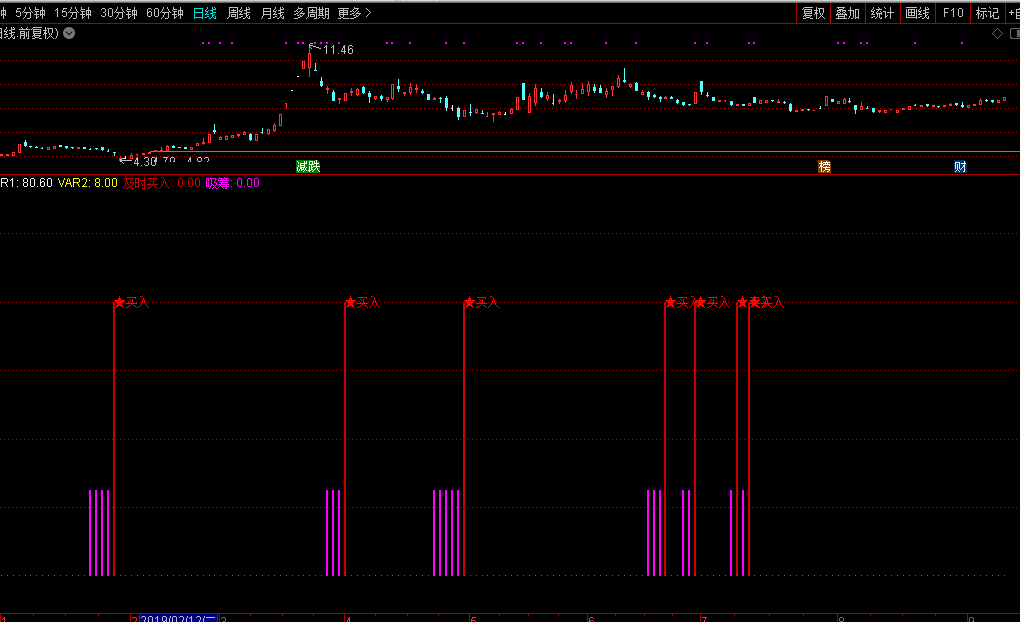This screenshot has width=1020, height=622.
Task: Expand the 更多 periods menu
Action: click(x=354, y=13)
